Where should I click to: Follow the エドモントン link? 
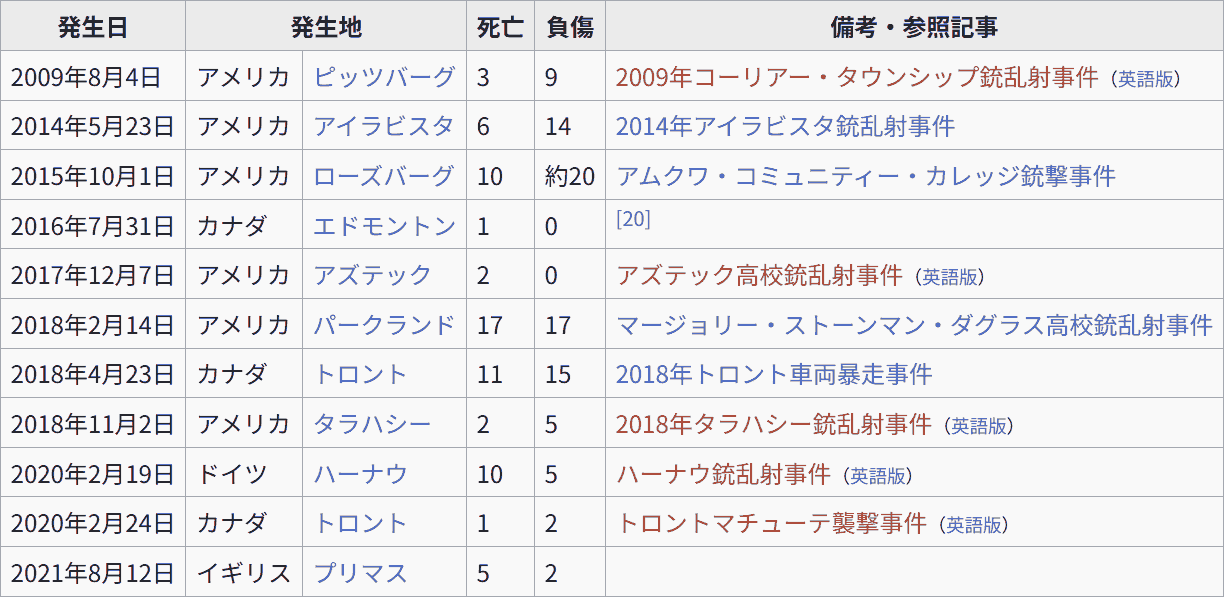pyautogui.click(x=384, y=226)
